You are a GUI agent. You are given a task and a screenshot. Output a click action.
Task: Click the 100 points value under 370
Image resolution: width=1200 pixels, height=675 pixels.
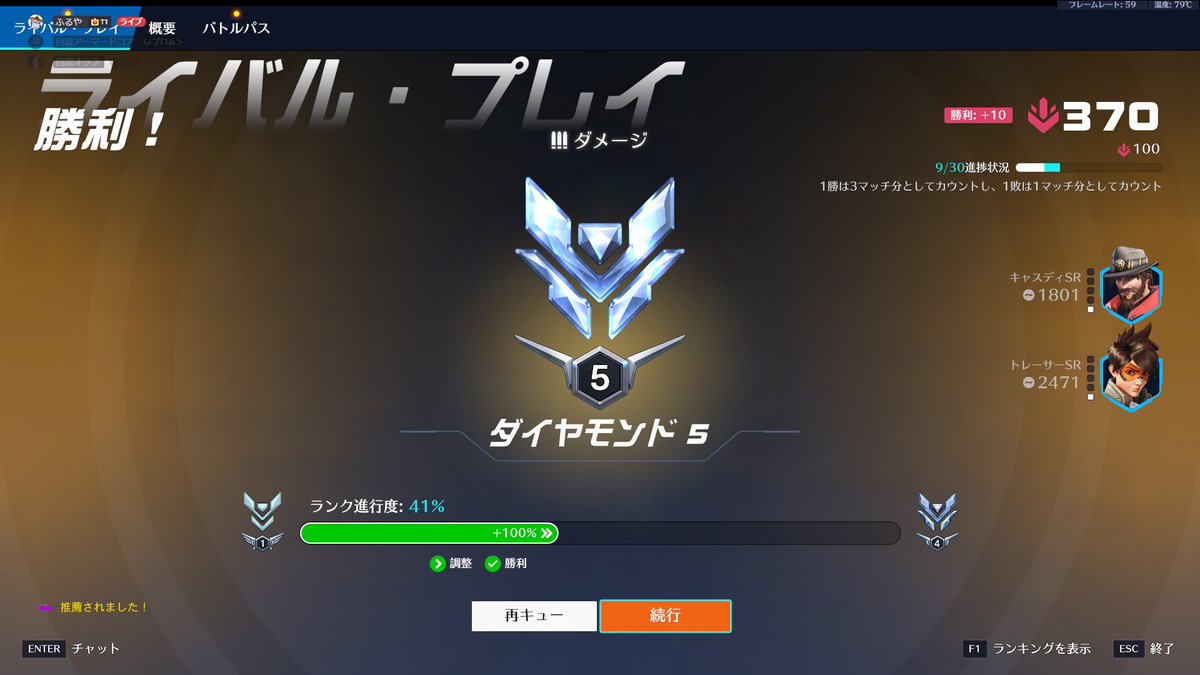[x=1146, y=150]
